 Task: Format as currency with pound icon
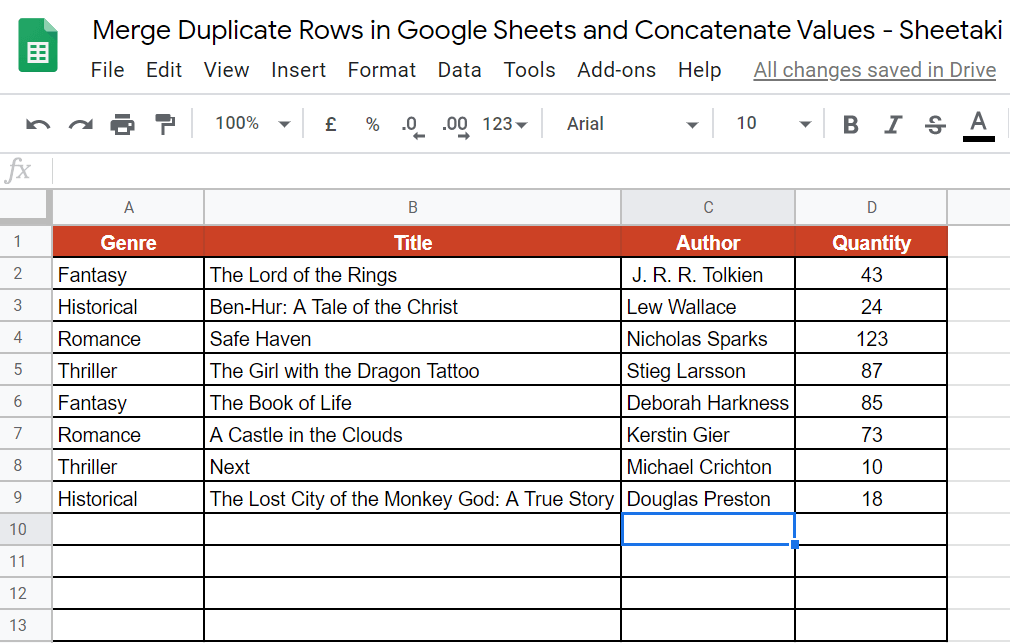(330, 124)
